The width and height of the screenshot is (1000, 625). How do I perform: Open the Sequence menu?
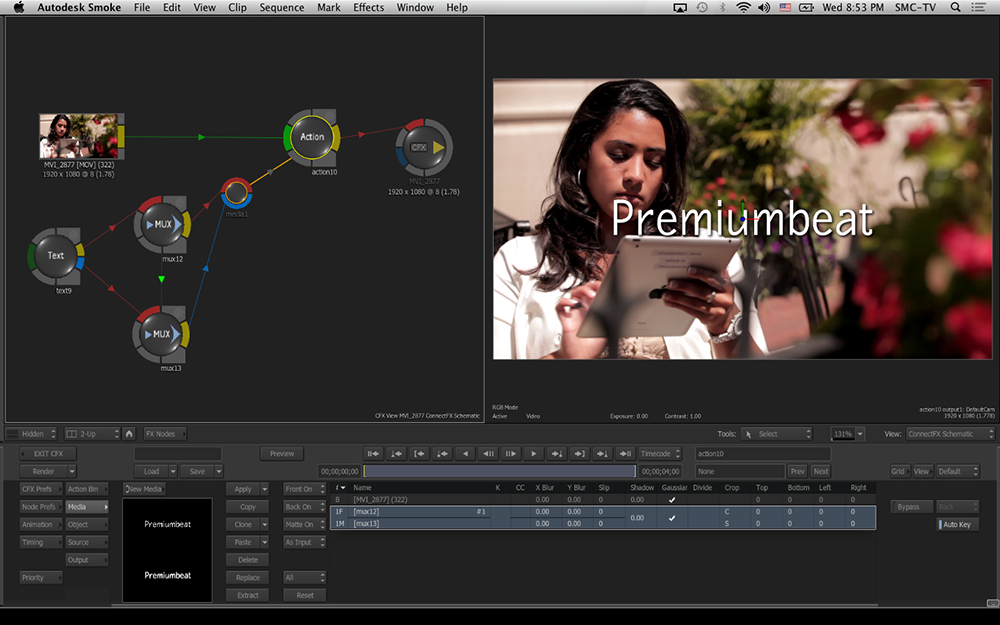[x=282, y=8]
